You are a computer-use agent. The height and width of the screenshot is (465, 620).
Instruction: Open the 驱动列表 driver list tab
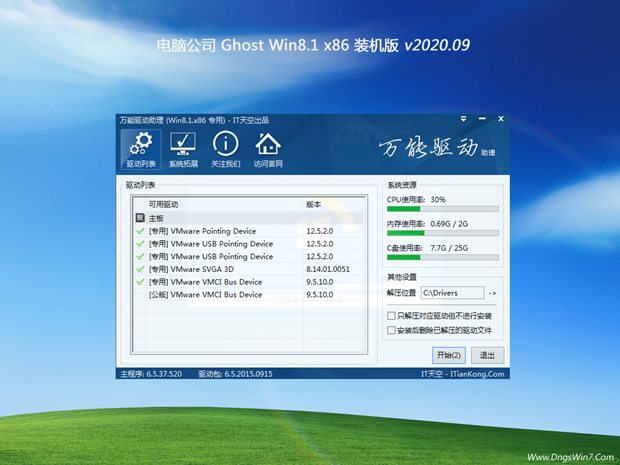click(140, 149)
